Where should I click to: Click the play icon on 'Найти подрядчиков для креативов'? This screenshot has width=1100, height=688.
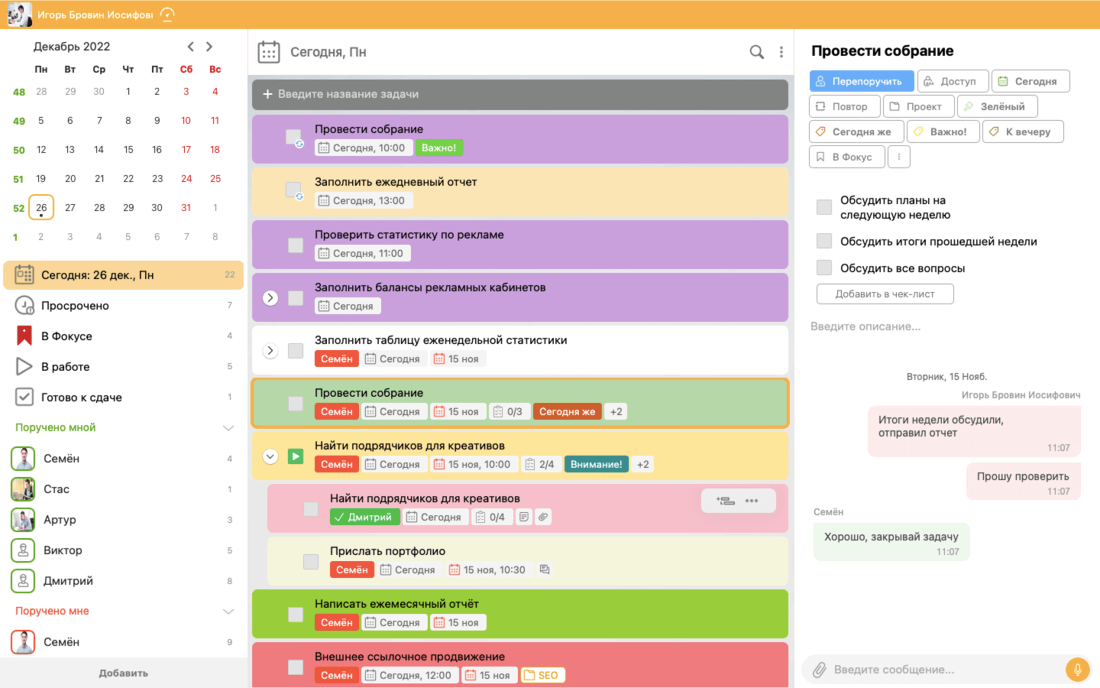tap(295, 456)
